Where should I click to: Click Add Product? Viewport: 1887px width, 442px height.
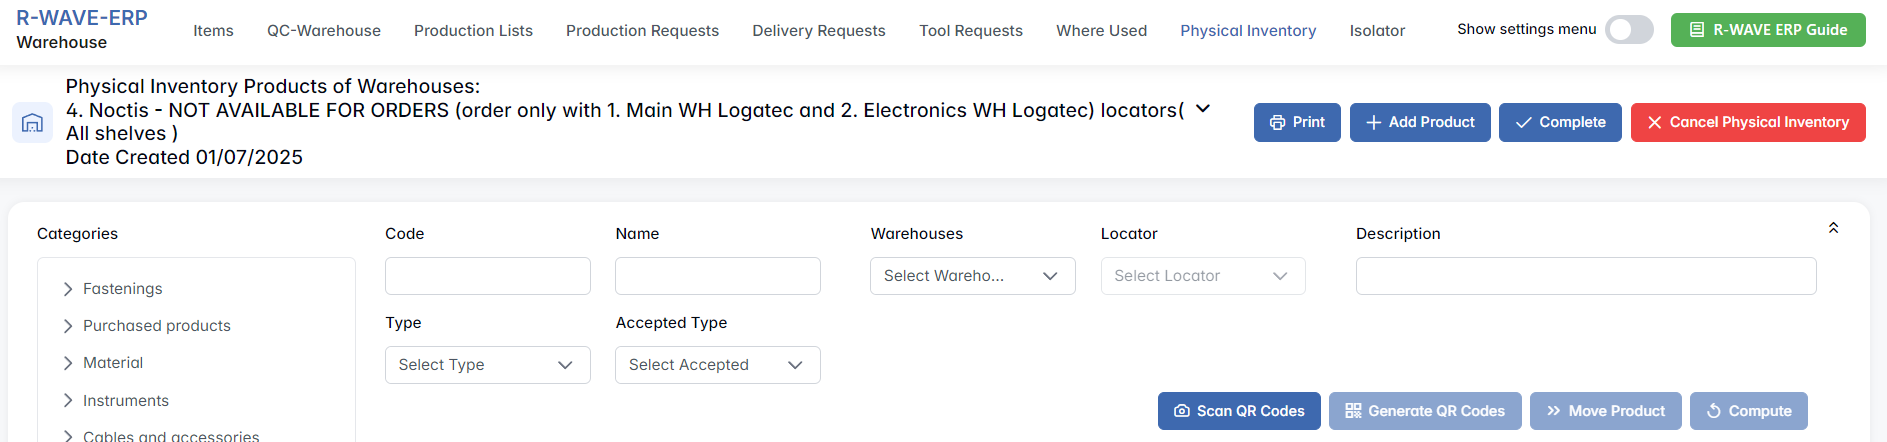pos(1419,122)
